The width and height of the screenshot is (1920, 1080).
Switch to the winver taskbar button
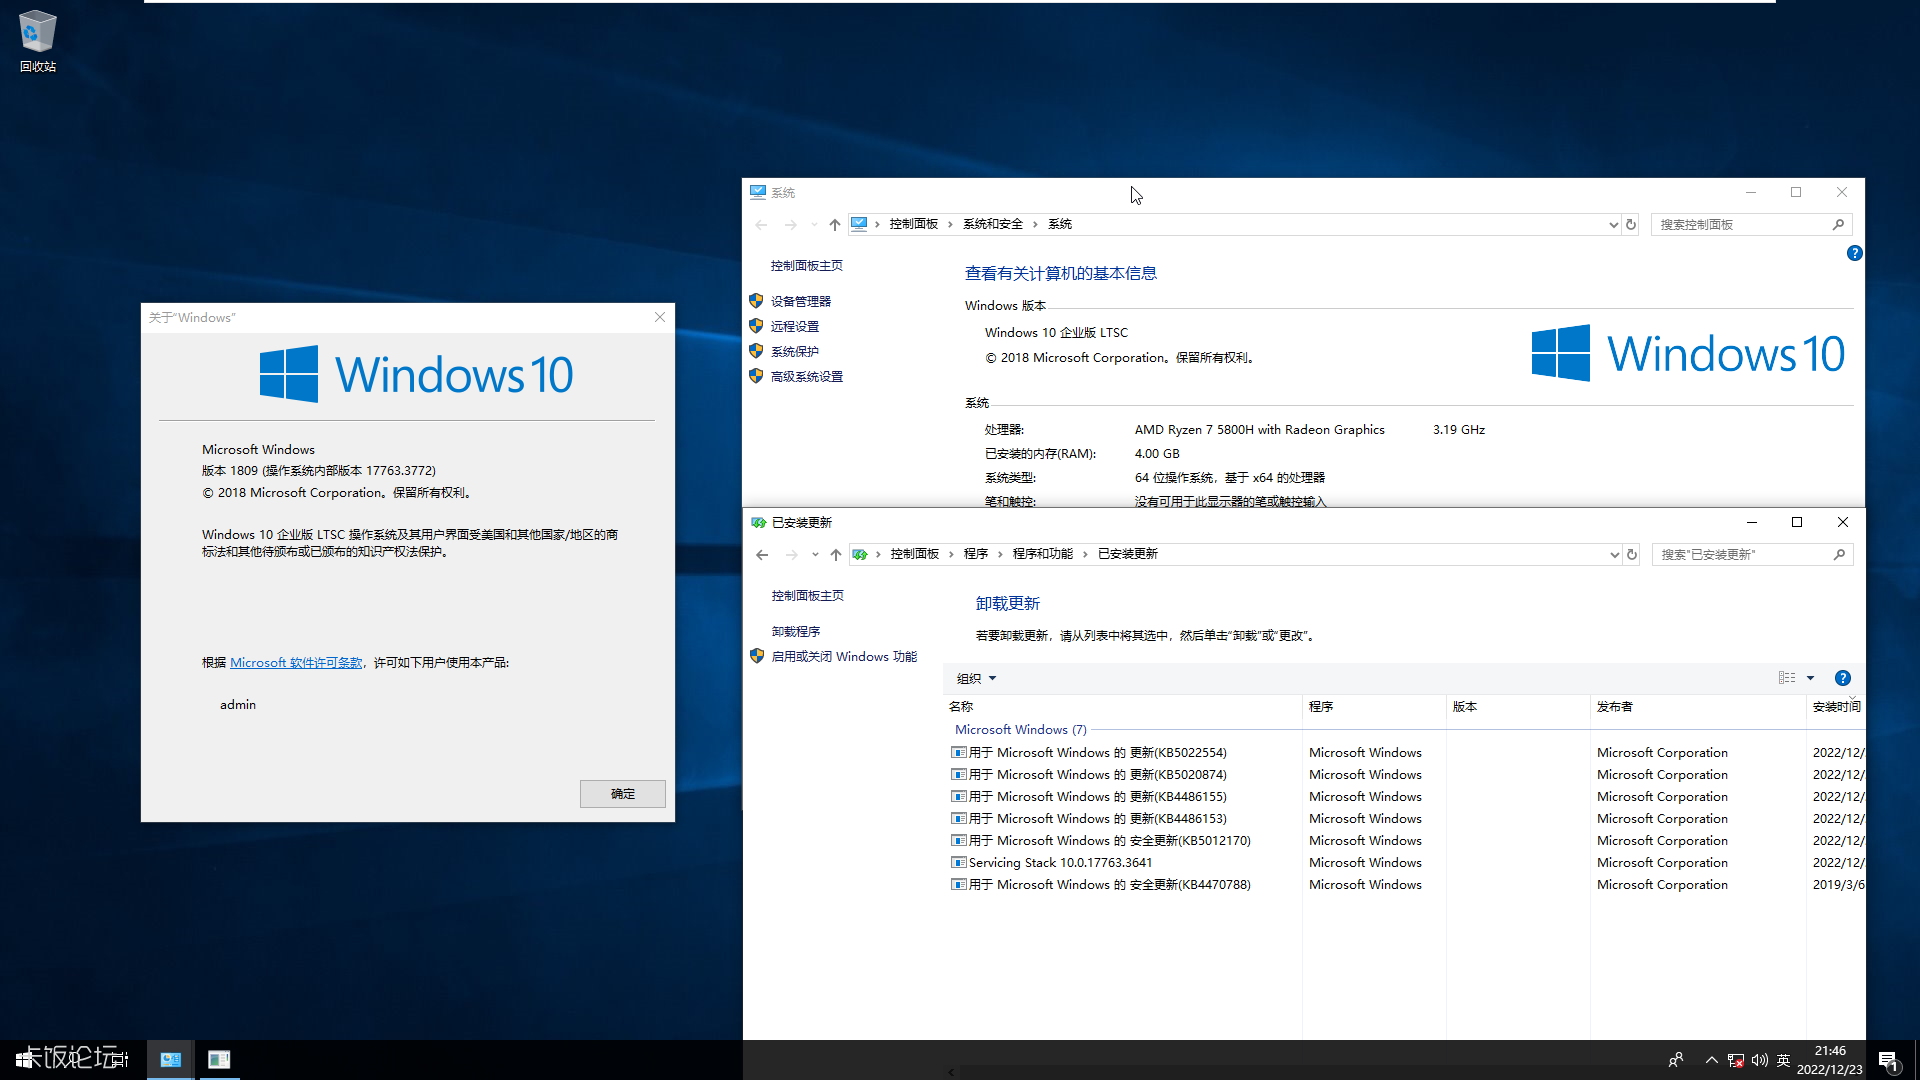coord(219,1059)
